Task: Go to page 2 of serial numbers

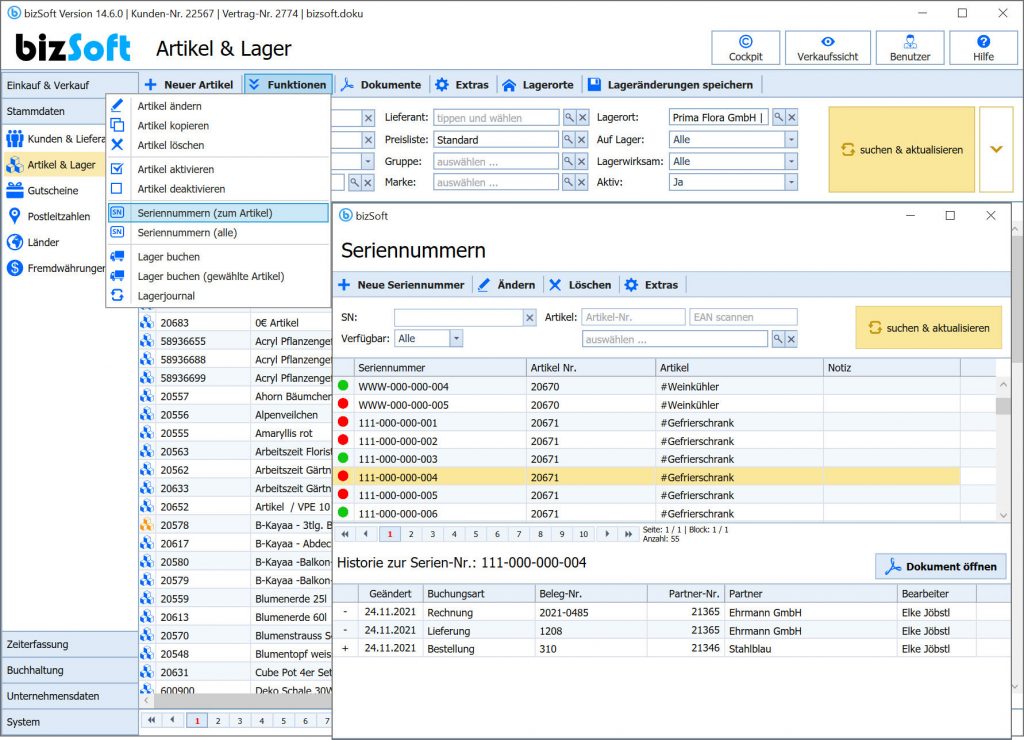Action: (411, 534)
